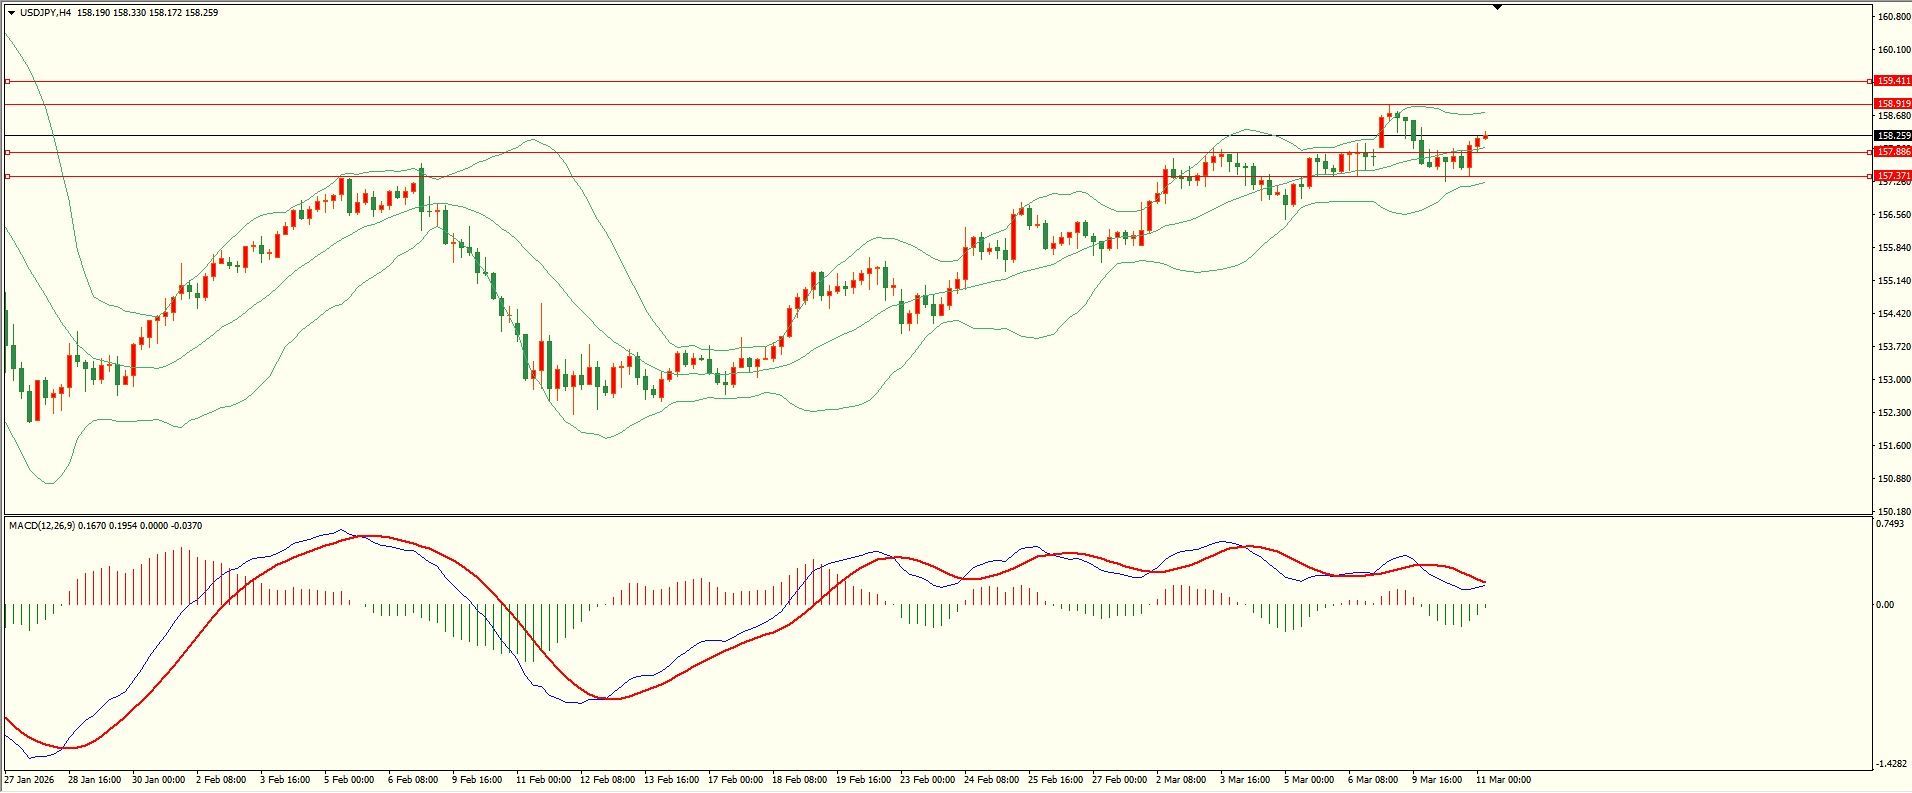Click the 0.00 level on MACD scale
1912x793 pixels.
click(1885, 605)
